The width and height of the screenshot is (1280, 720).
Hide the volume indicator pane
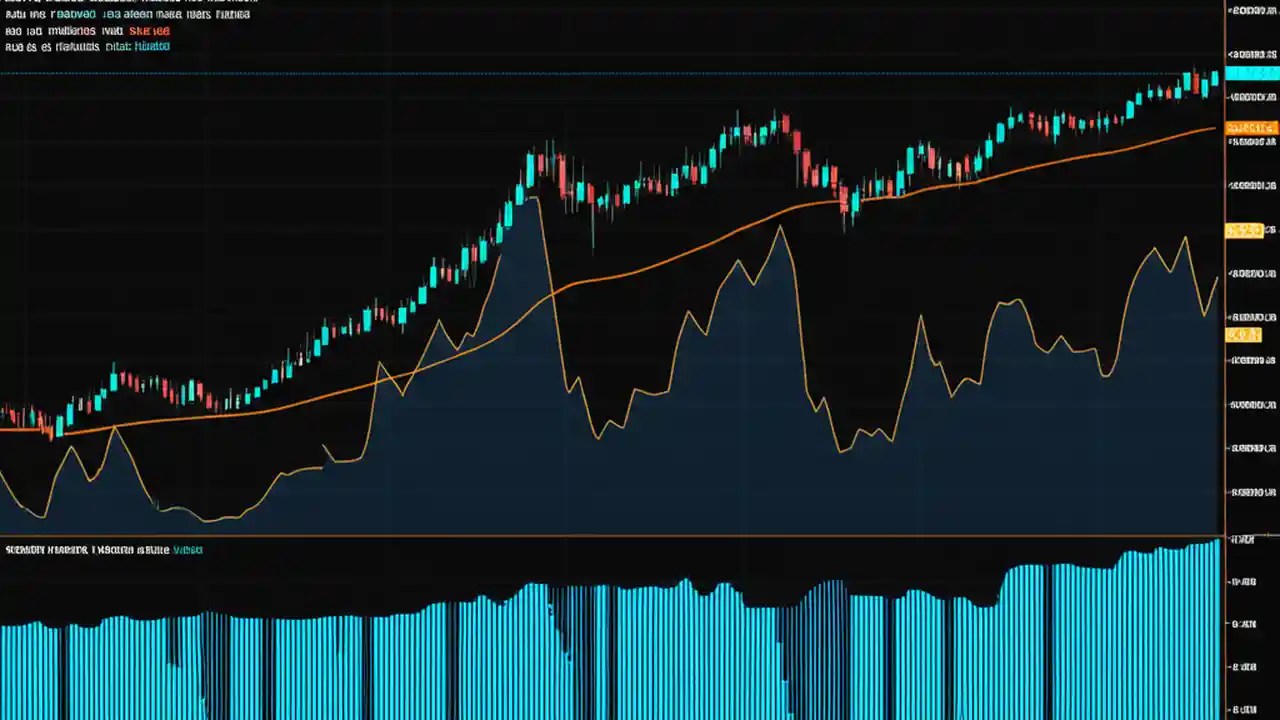coord(100,549)
